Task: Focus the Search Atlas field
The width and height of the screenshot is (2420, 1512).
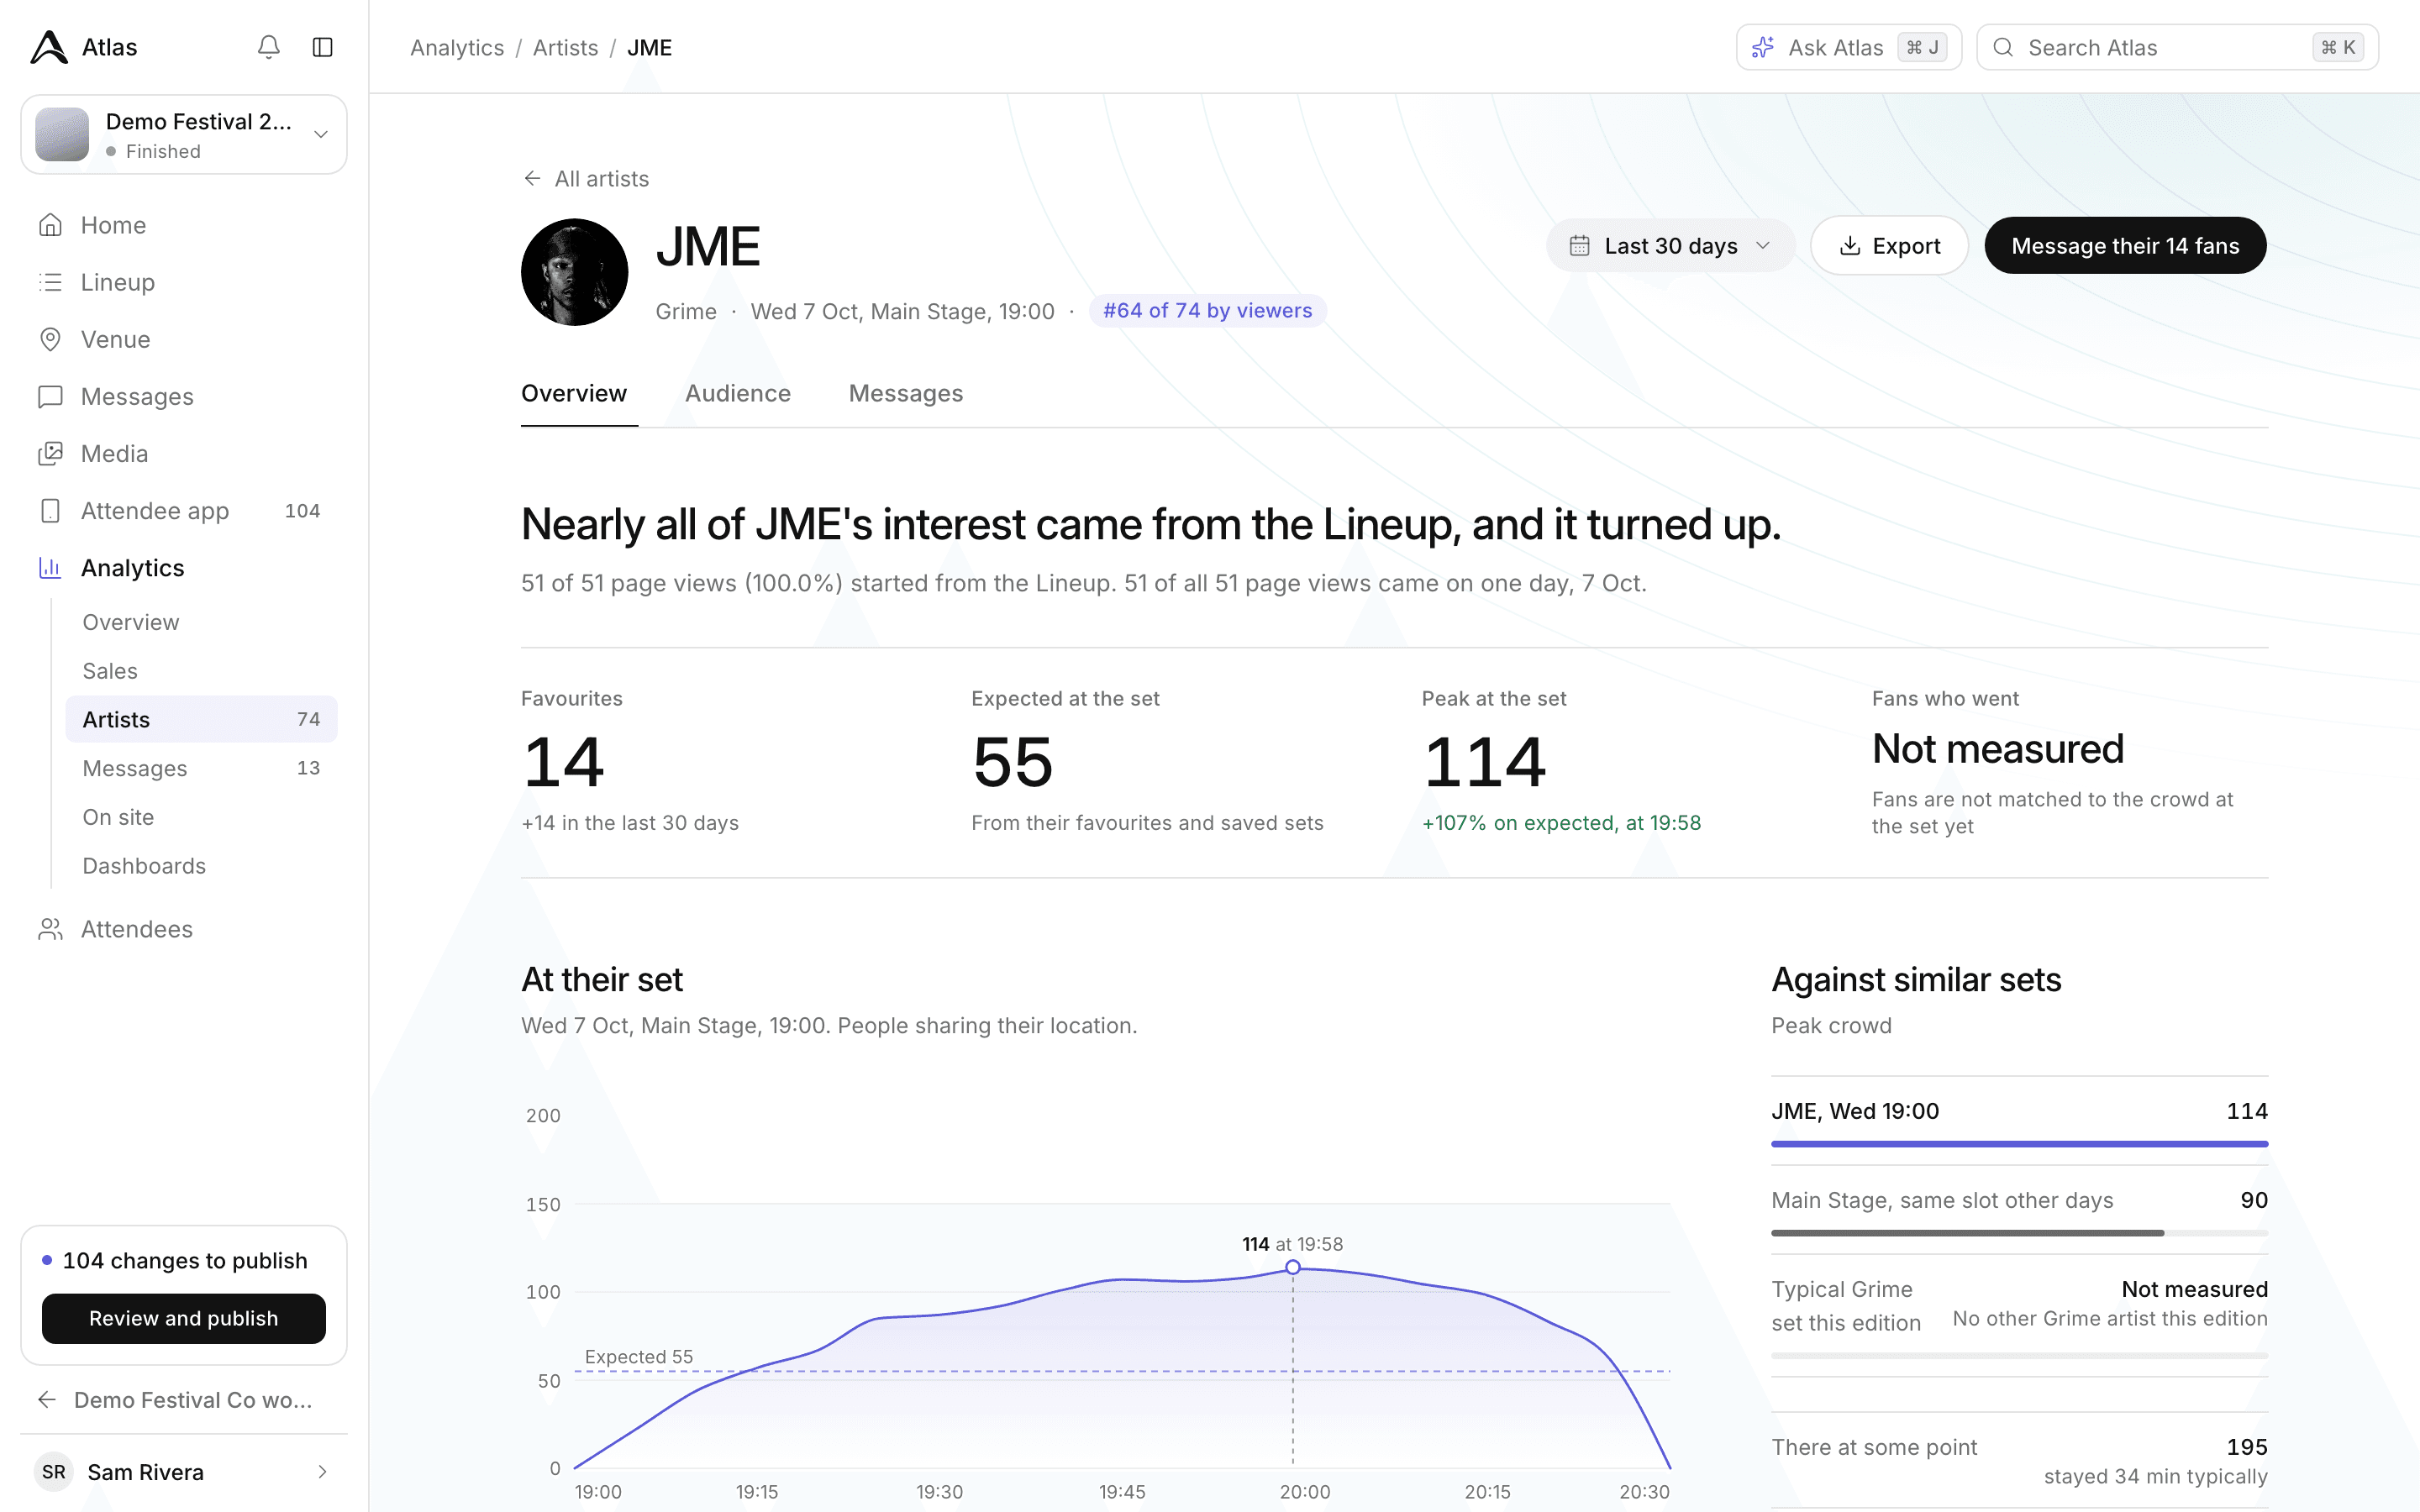Action: pos(2177,47)
